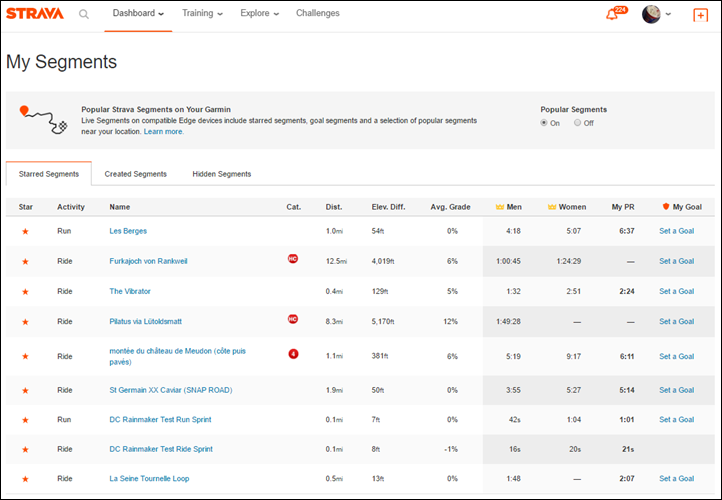Click HC category badge for Furkajoch von Rankweil
The image size is (722, 500).
pos(293,258)
